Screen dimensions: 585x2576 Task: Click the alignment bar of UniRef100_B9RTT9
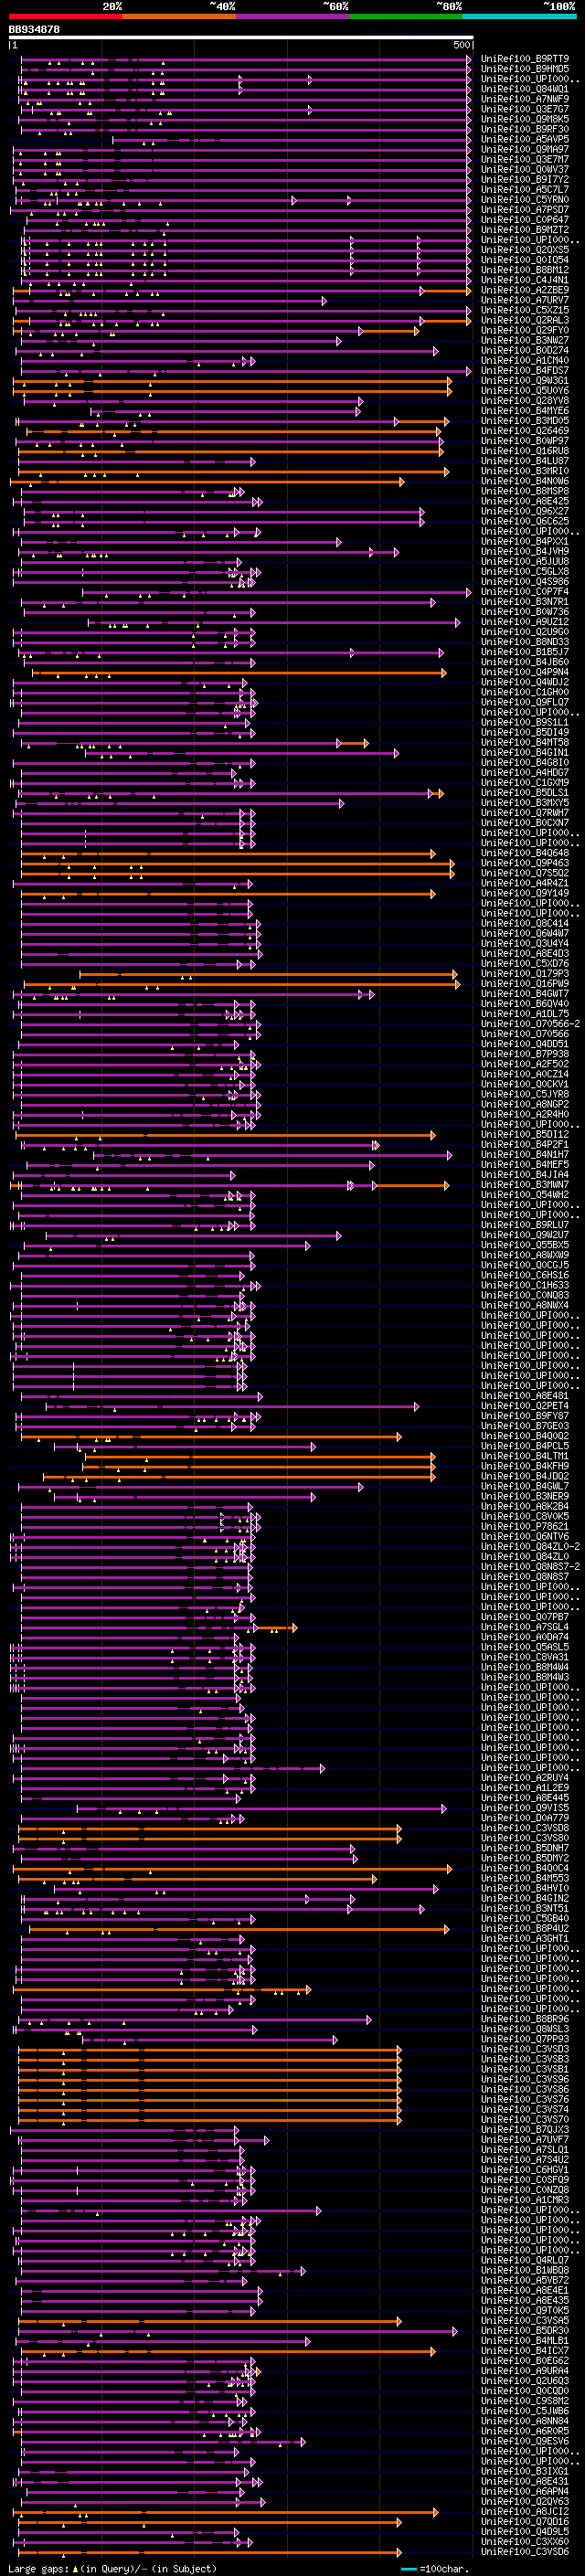[x=246, y=59]
